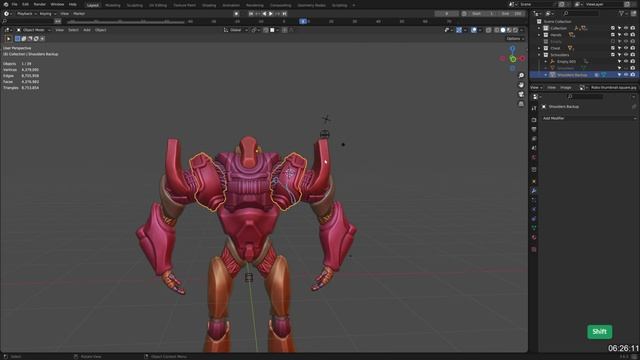This screenshot has height=360, width=640.
Task: Open the Edit menu
Action: coord(25,4)
